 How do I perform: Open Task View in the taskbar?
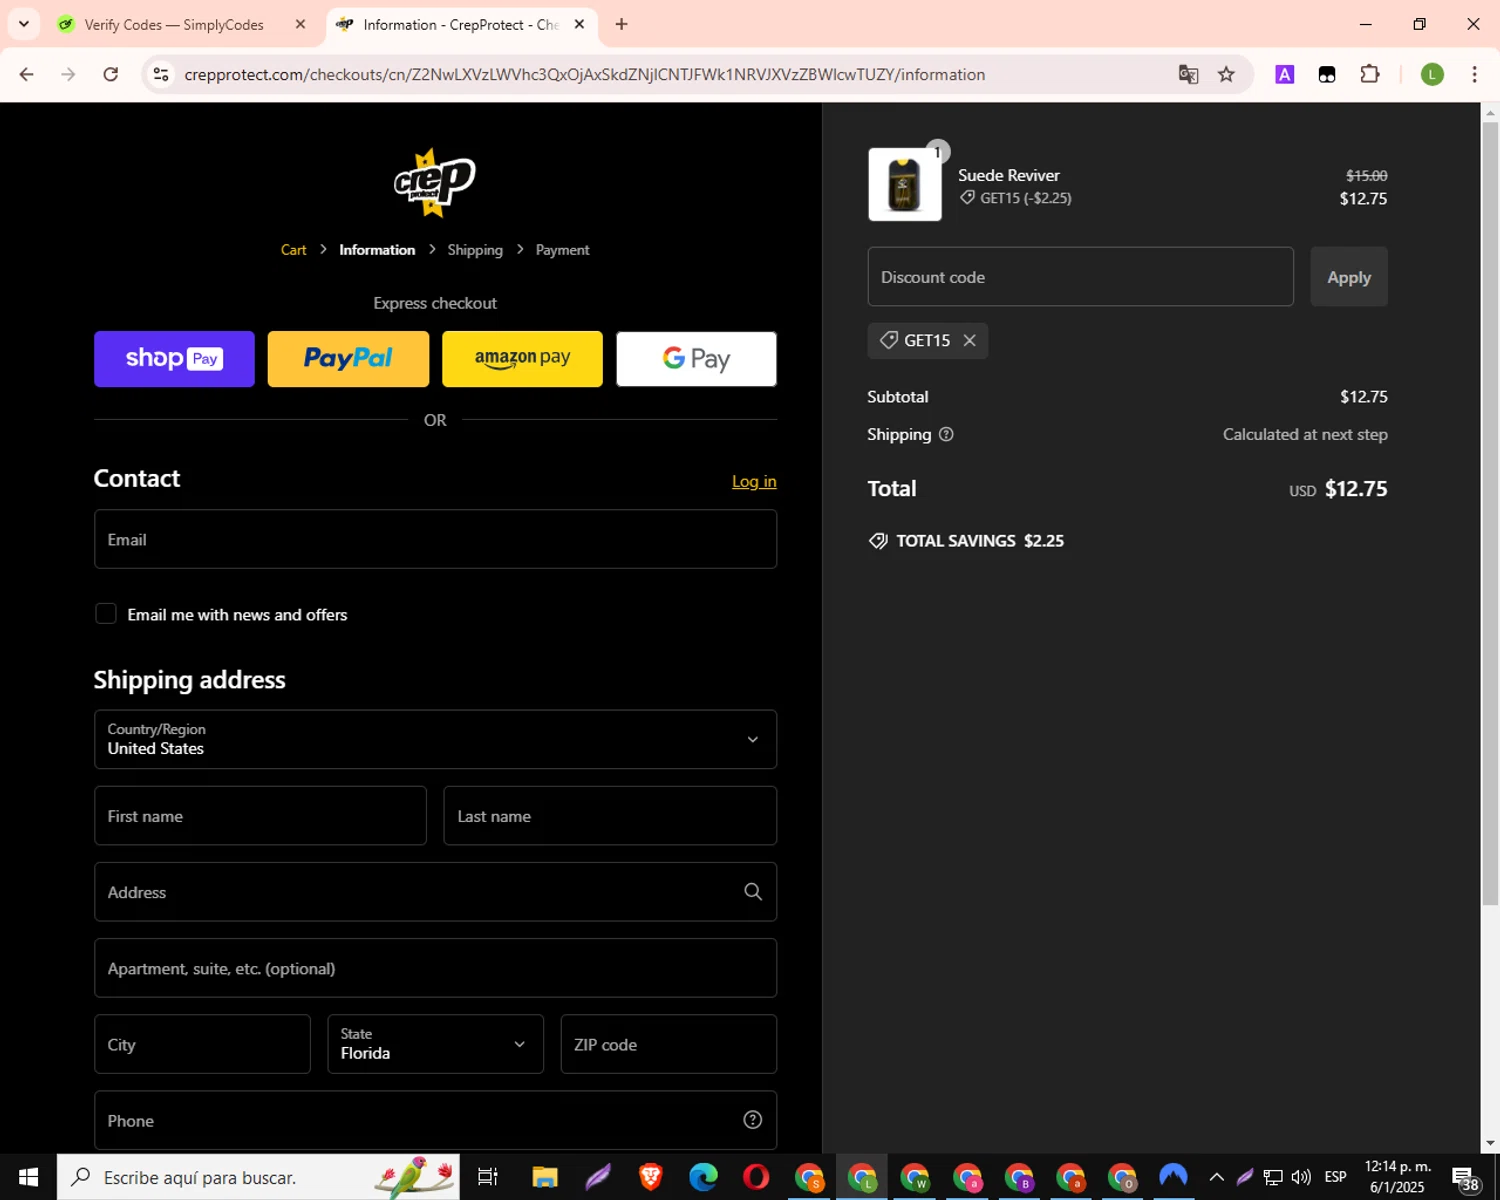[x=488, y=1177]
